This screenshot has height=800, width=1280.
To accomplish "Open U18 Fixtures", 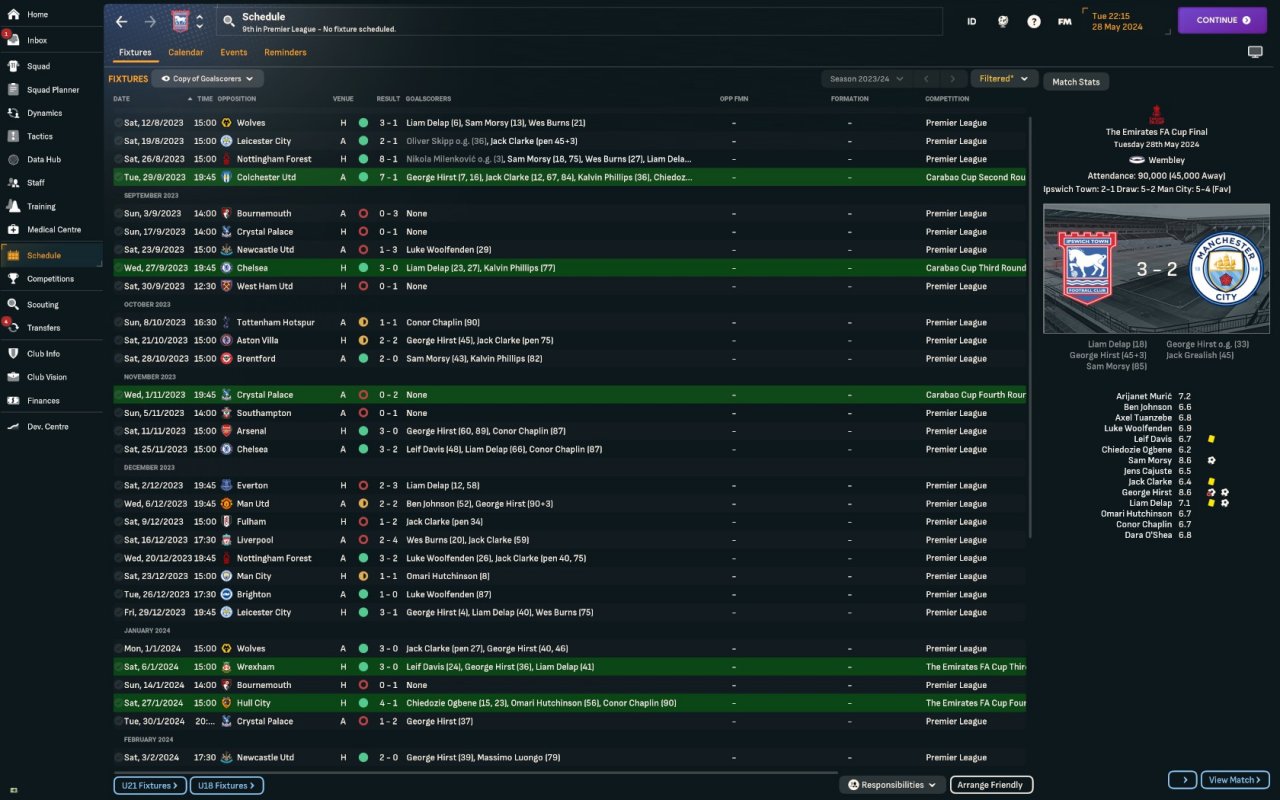I will point(227,786).
